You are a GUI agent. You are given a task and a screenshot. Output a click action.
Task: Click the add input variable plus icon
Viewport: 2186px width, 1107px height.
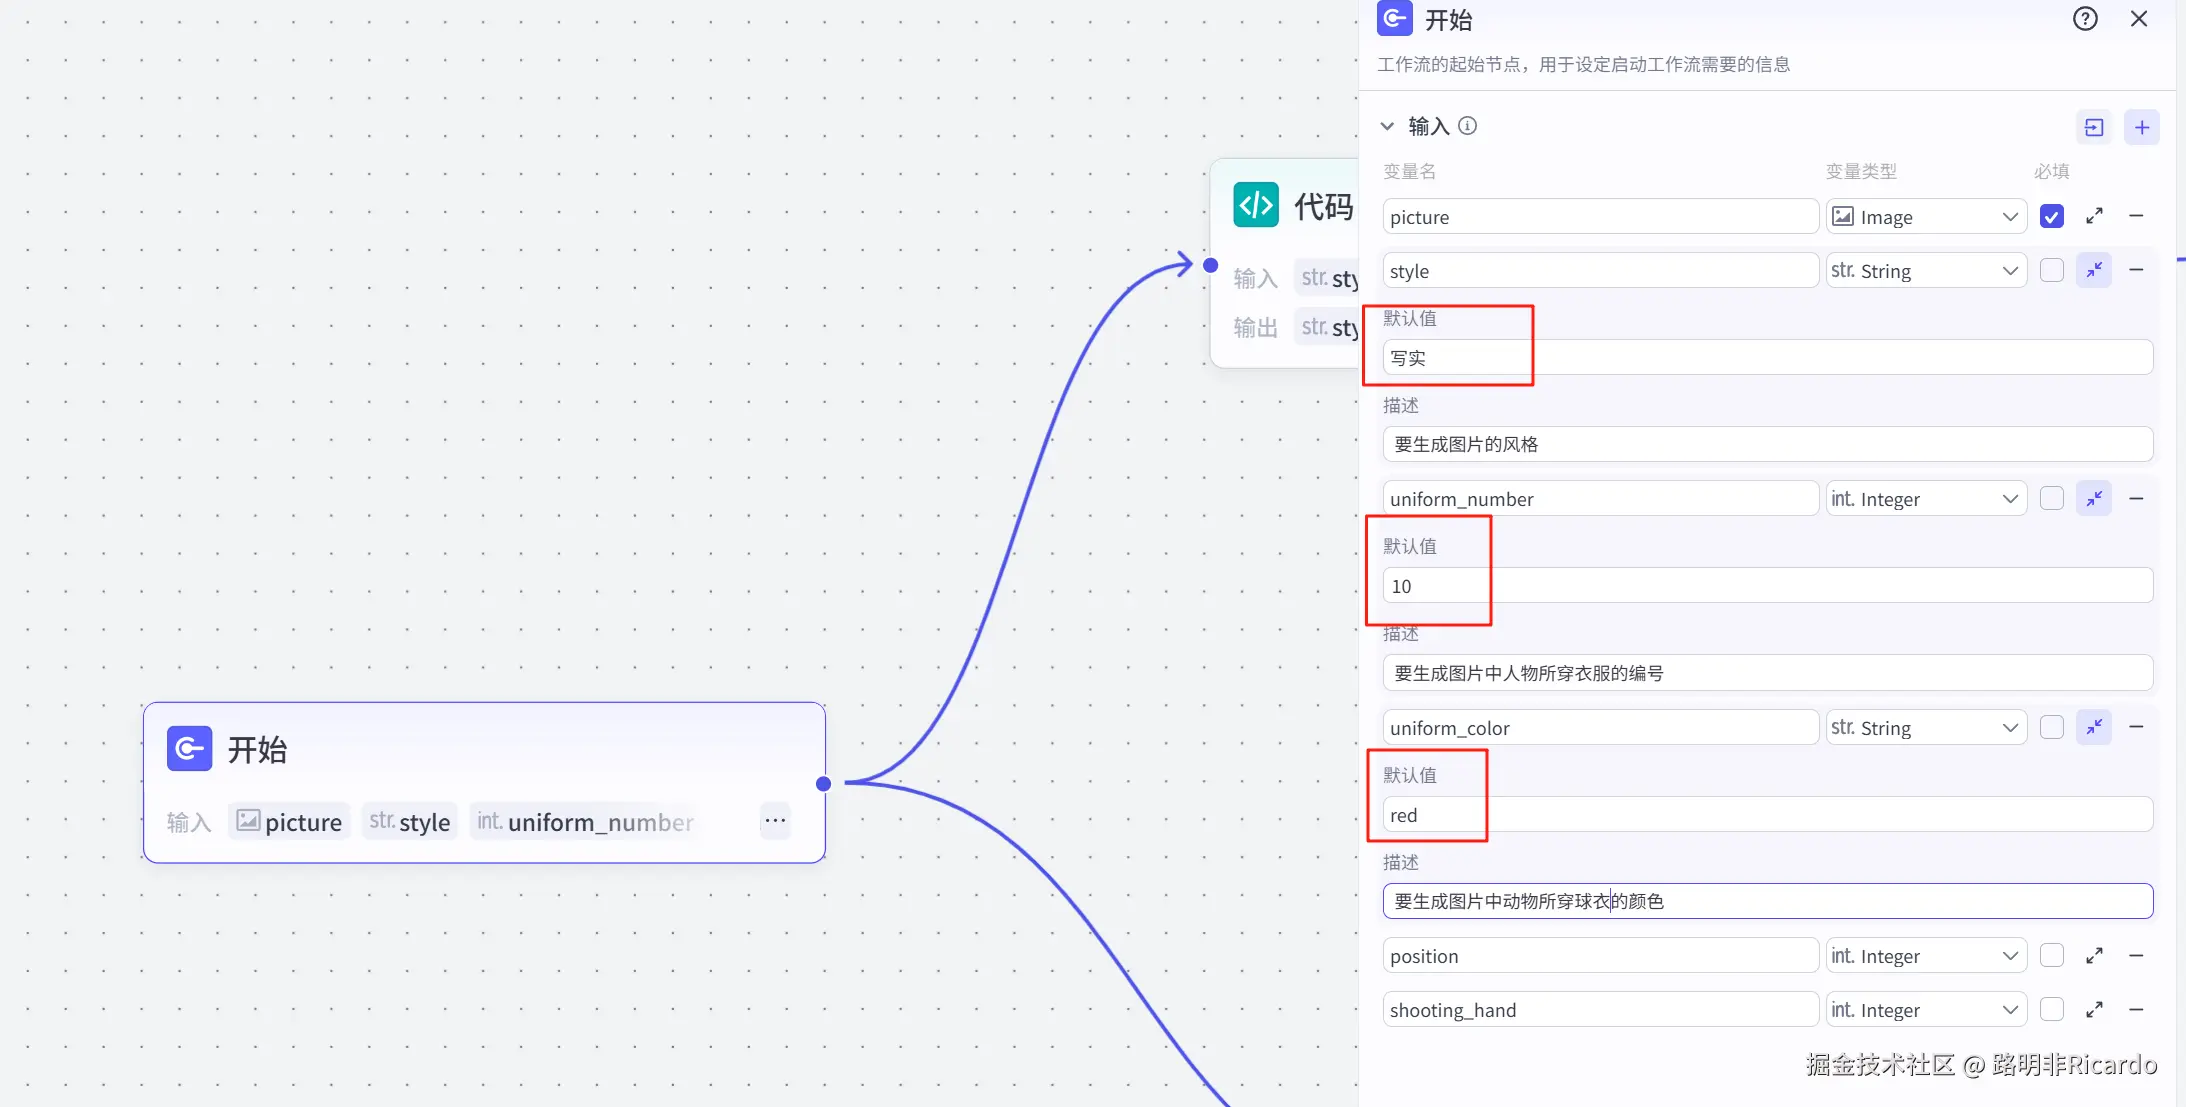(2142, 127)
